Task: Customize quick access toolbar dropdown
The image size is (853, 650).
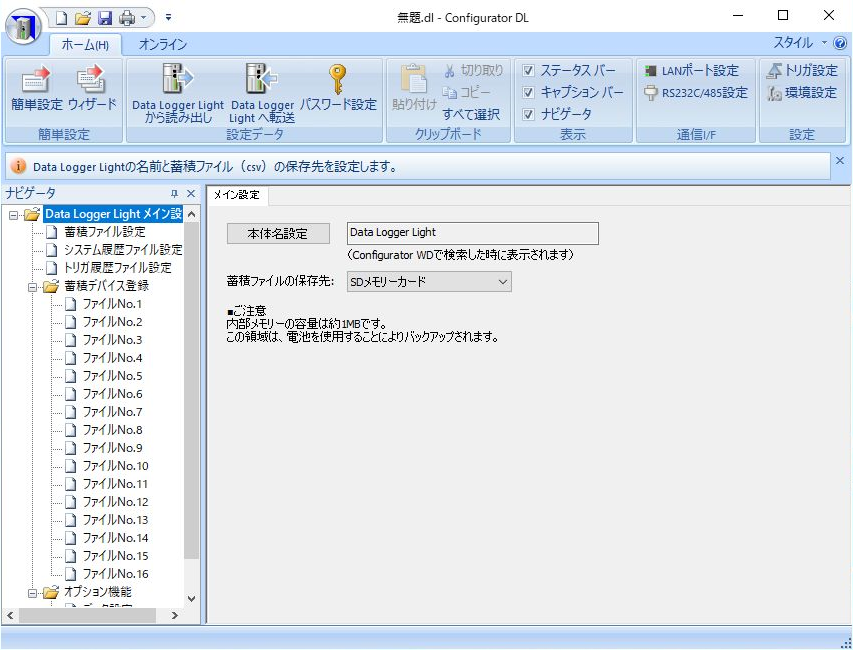Action: [x=169, y=17]
